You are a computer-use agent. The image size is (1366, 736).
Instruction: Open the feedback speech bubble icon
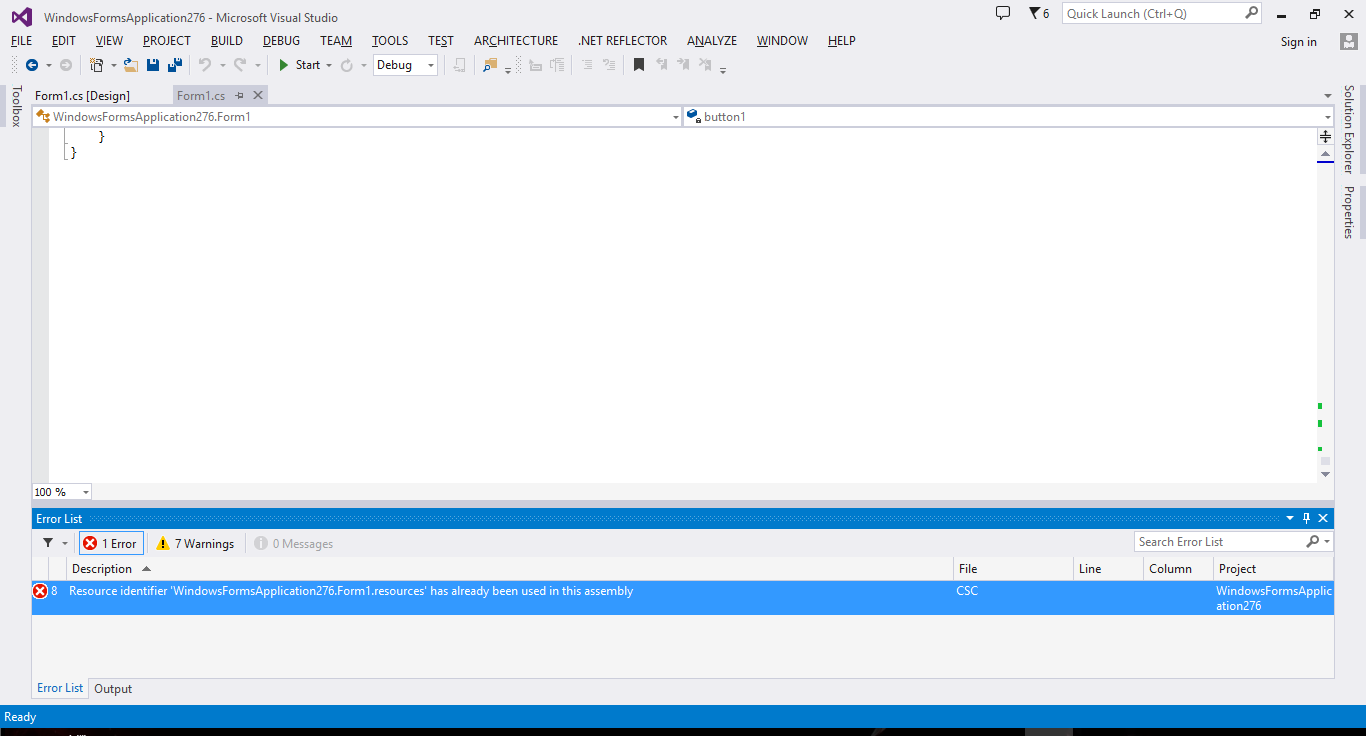click(x=1003, y=13)
